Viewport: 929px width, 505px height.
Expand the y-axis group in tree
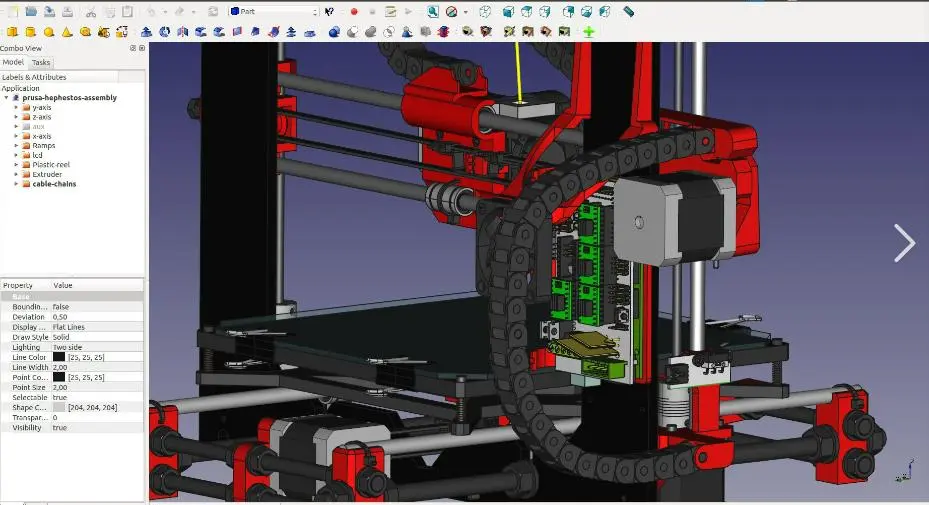pyautogui.click(x=16, y=107)
